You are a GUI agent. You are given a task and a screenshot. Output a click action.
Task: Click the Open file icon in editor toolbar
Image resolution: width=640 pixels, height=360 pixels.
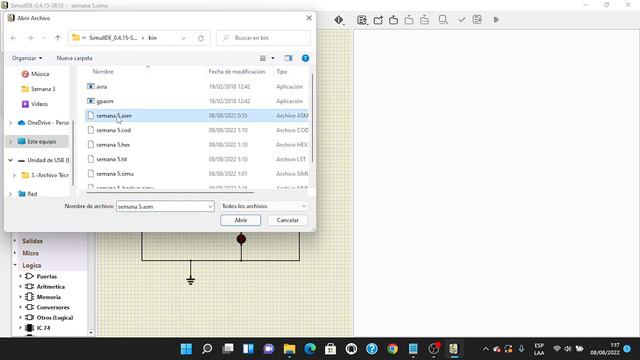tap(393, 20)
